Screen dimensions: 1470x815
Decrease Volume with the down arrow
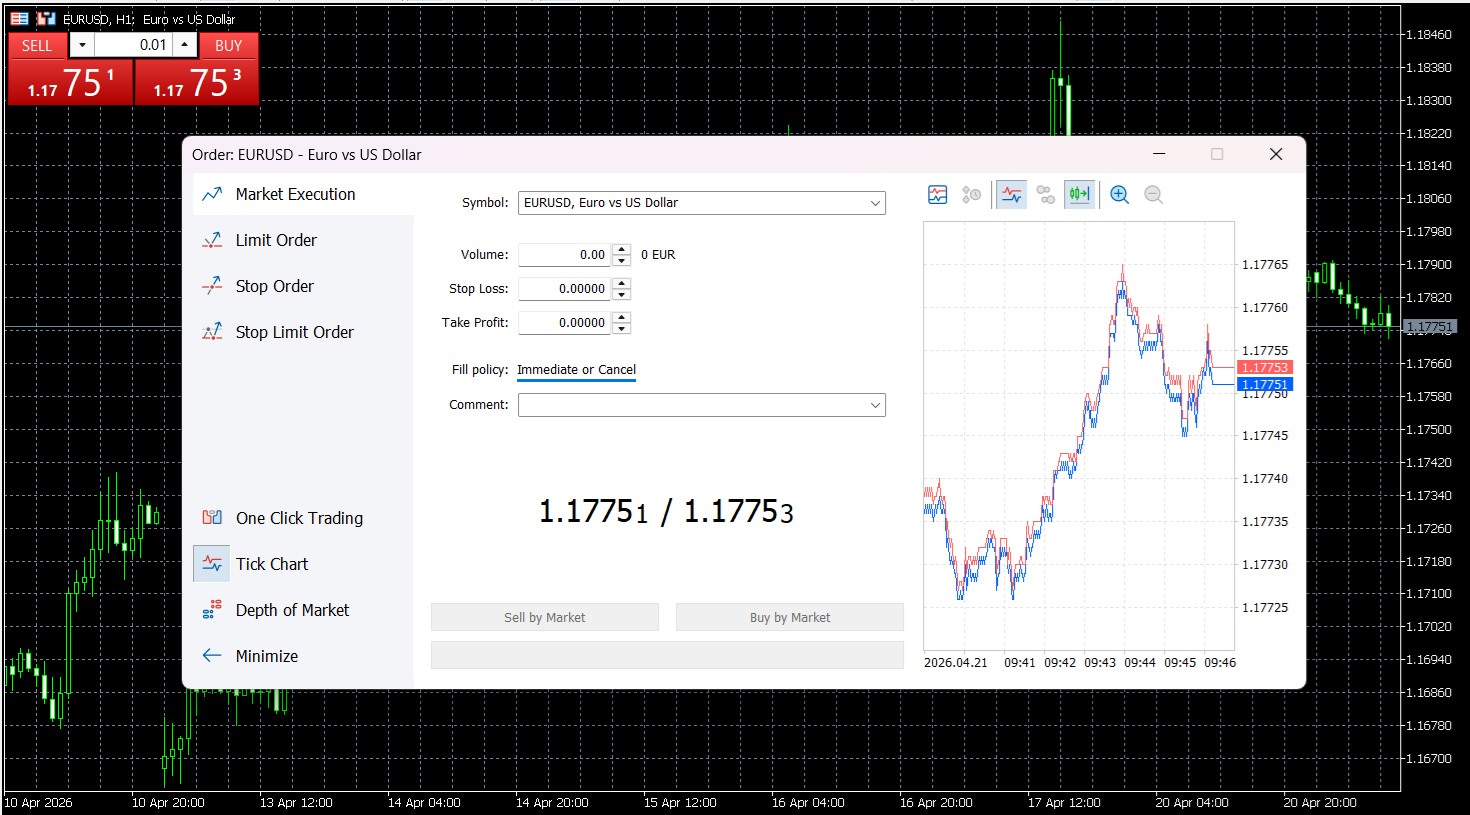(x=621, y=261)
